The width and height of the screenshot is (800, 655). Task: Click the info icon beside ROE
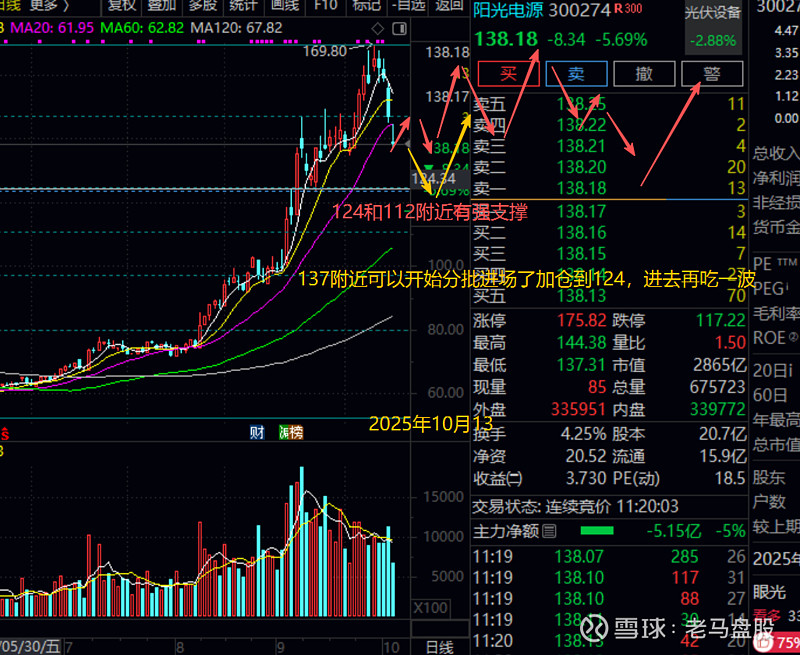tap(793, 338)
